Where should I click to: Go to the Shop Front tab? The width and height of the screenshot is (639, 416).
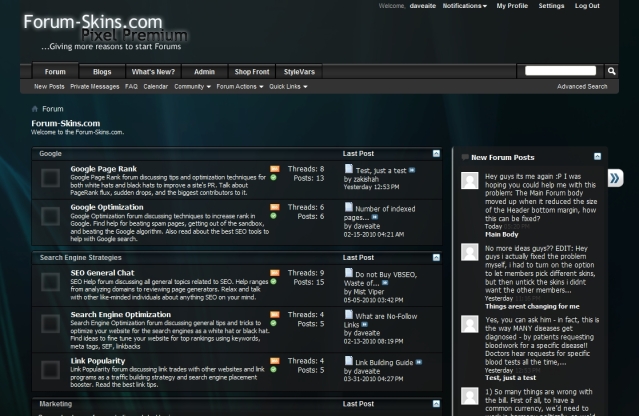tap(252, 72)
